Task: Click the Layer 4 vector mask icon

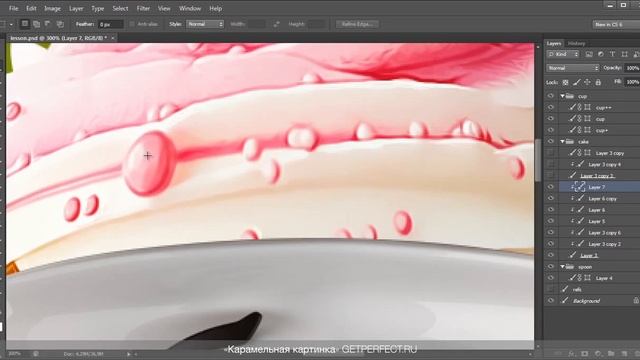Action: pyautogui.click(x=587, y=278)
